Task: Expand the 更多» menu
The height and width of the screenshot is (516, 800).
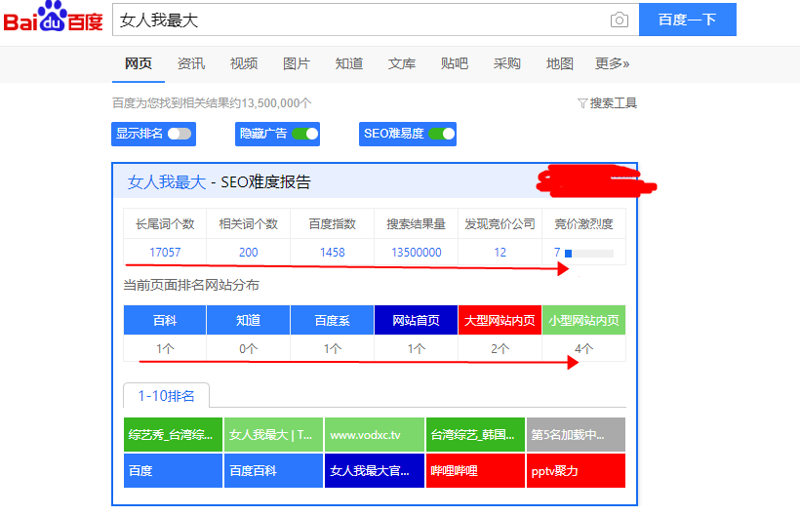Action: click(612, 63)
